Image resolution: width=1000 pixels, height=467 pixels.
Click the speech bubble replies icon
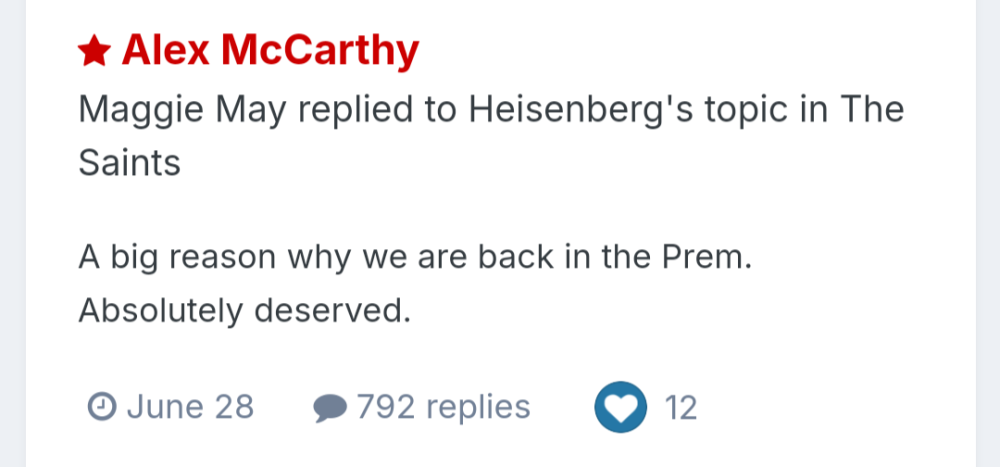coord(330,408)
